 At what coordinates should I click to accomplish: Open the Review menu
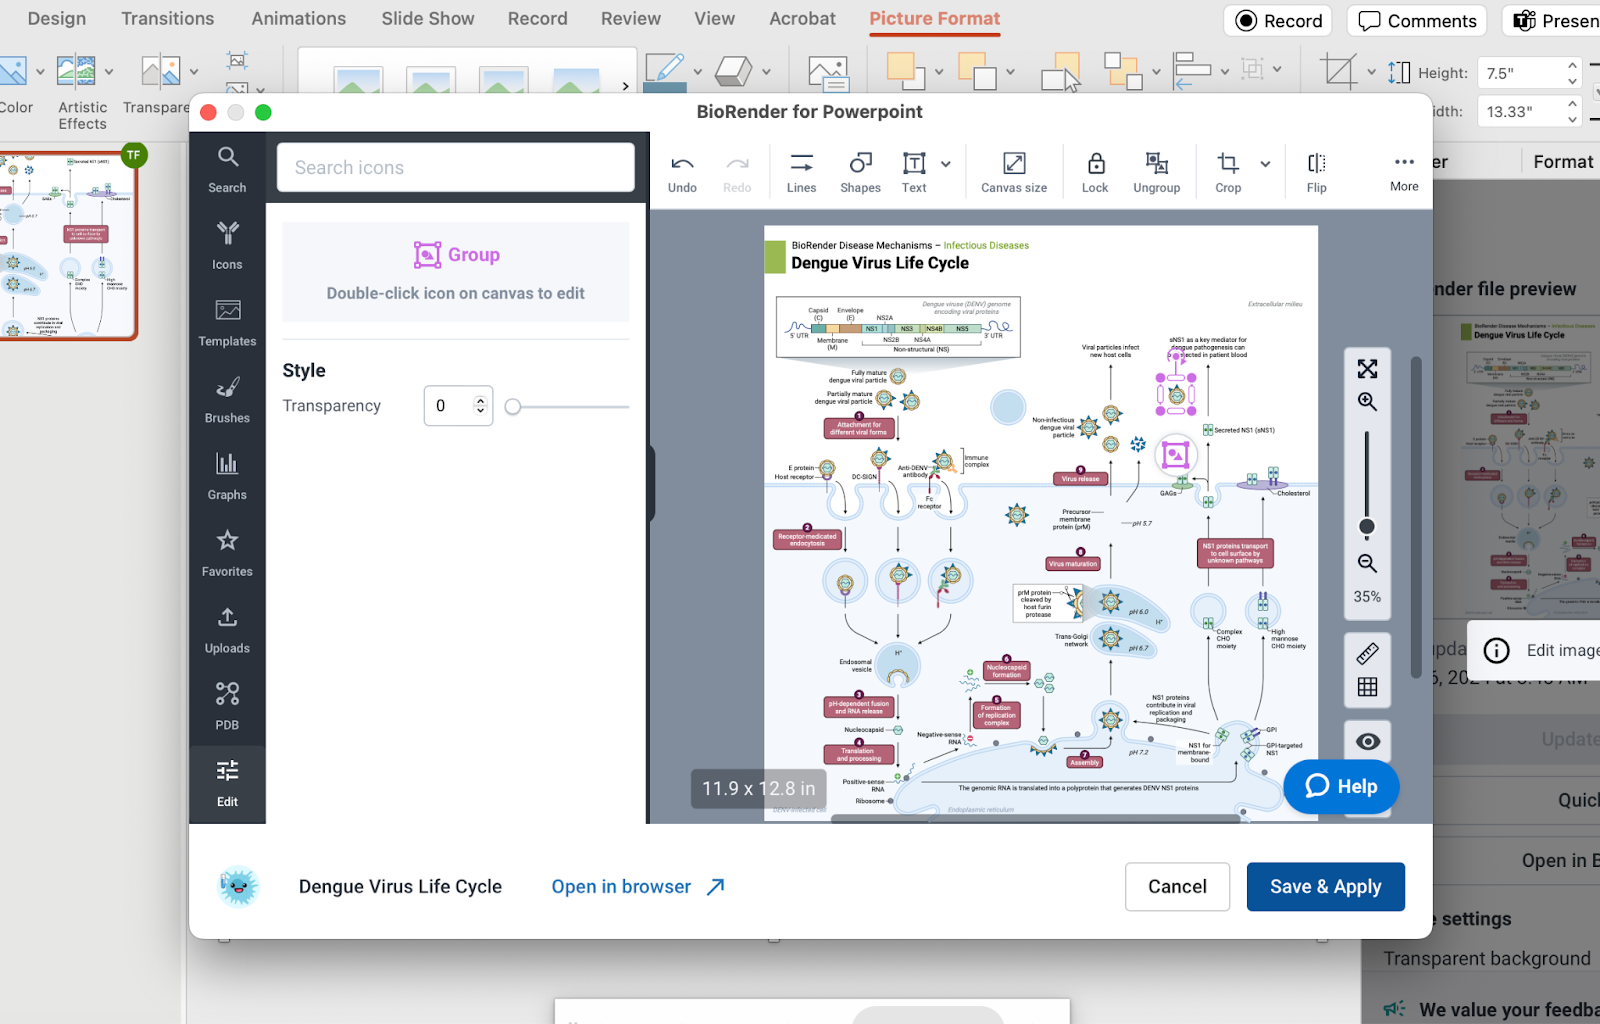click(630, 18)
